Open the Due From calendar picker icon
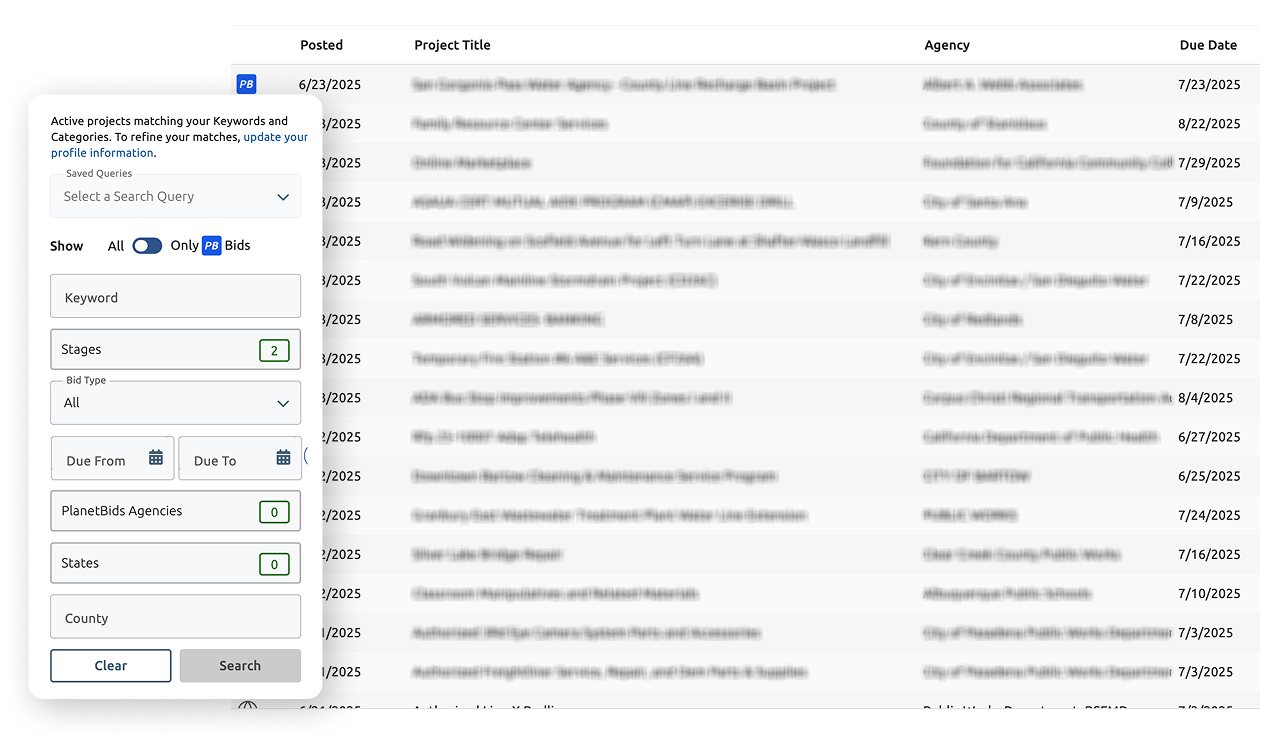Screen dimensions: 1261x750 click(156, 458)
